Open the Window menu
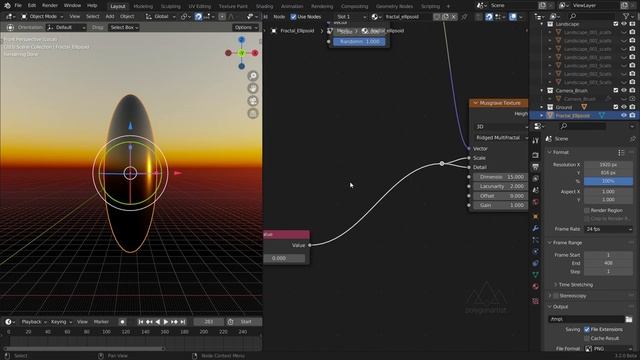640x360 pixels. [x=72, y=6]
